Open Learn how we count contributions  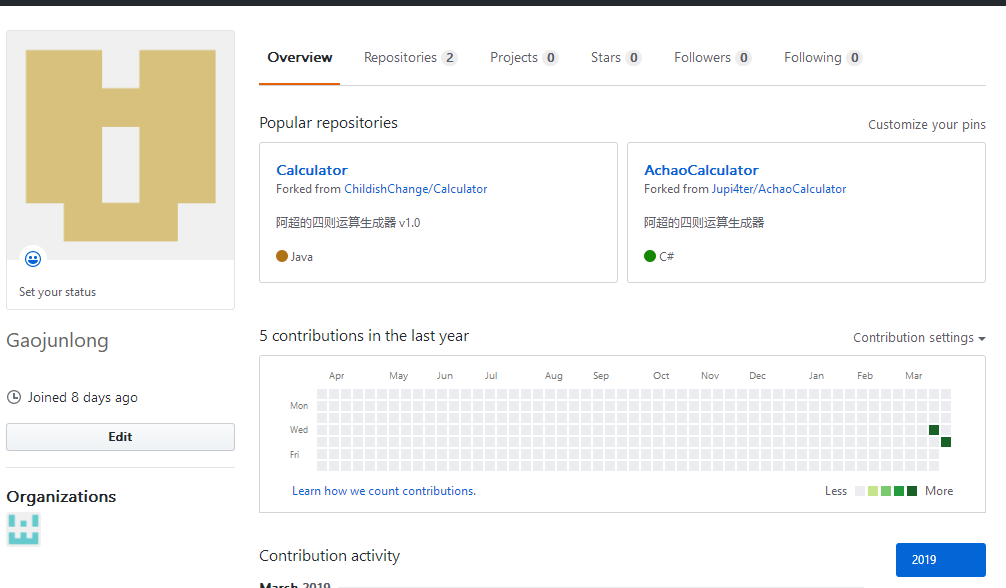pyautogui.click(x=384, y=491)
